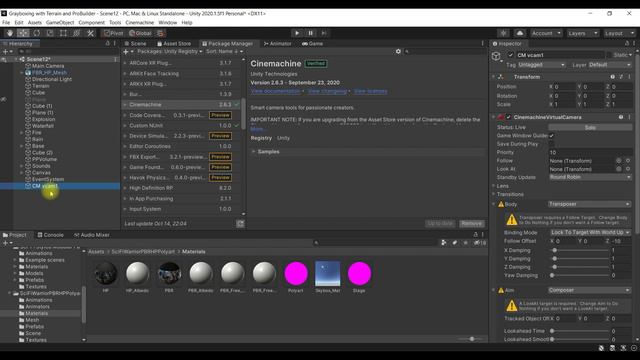The height and width of the screenshot is (360, 640).
Task: Select the Skybox_Mat material
Action: click(327, 273)
